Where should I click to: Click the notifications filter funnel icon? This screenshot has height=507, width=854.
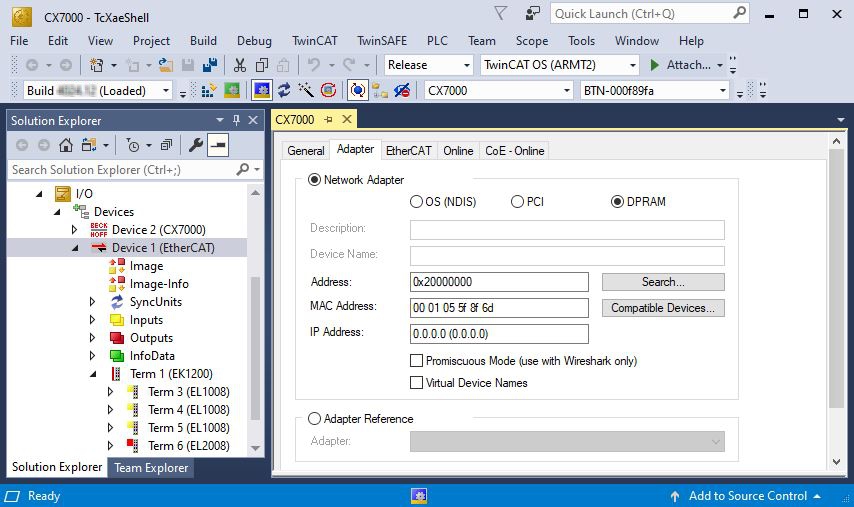click(x=501, y=13)
